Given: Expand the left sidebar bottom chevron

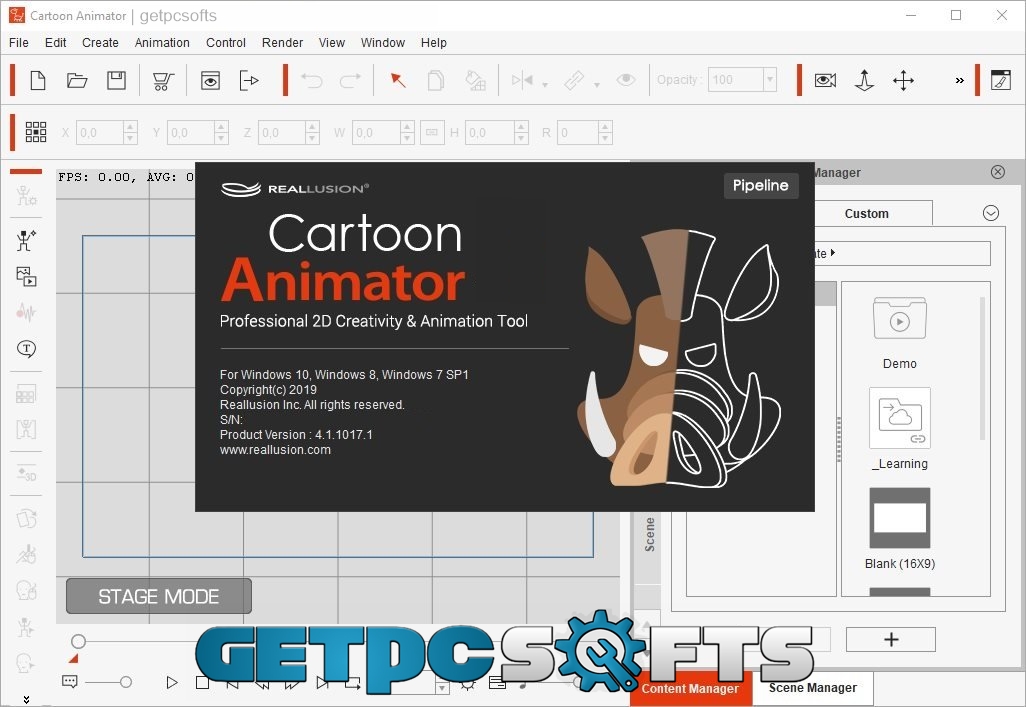Looking at the screenshot, I should coord(26,699).
